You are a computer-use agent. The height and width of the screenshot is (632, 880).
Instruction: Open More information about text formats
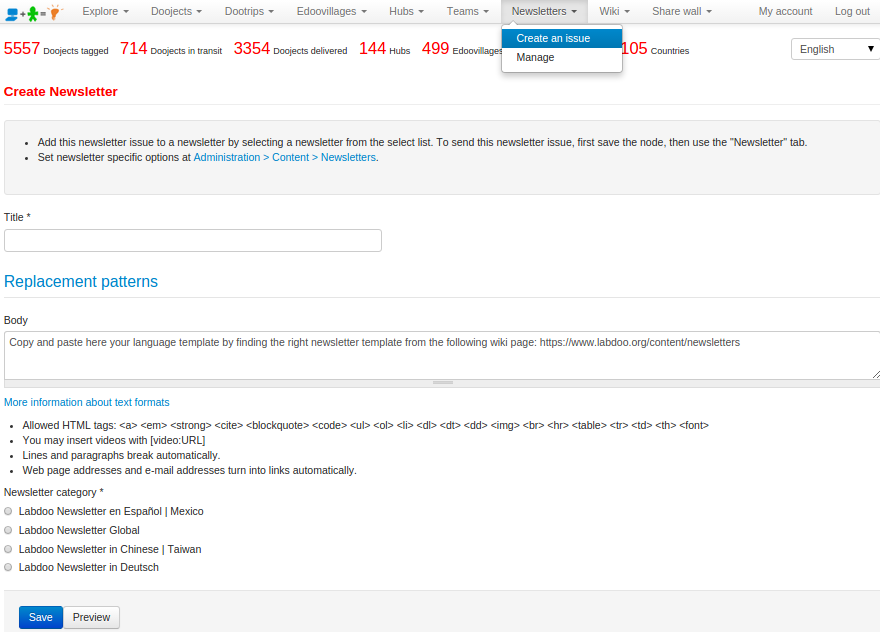pyautogui.click(x=86, y=402)
